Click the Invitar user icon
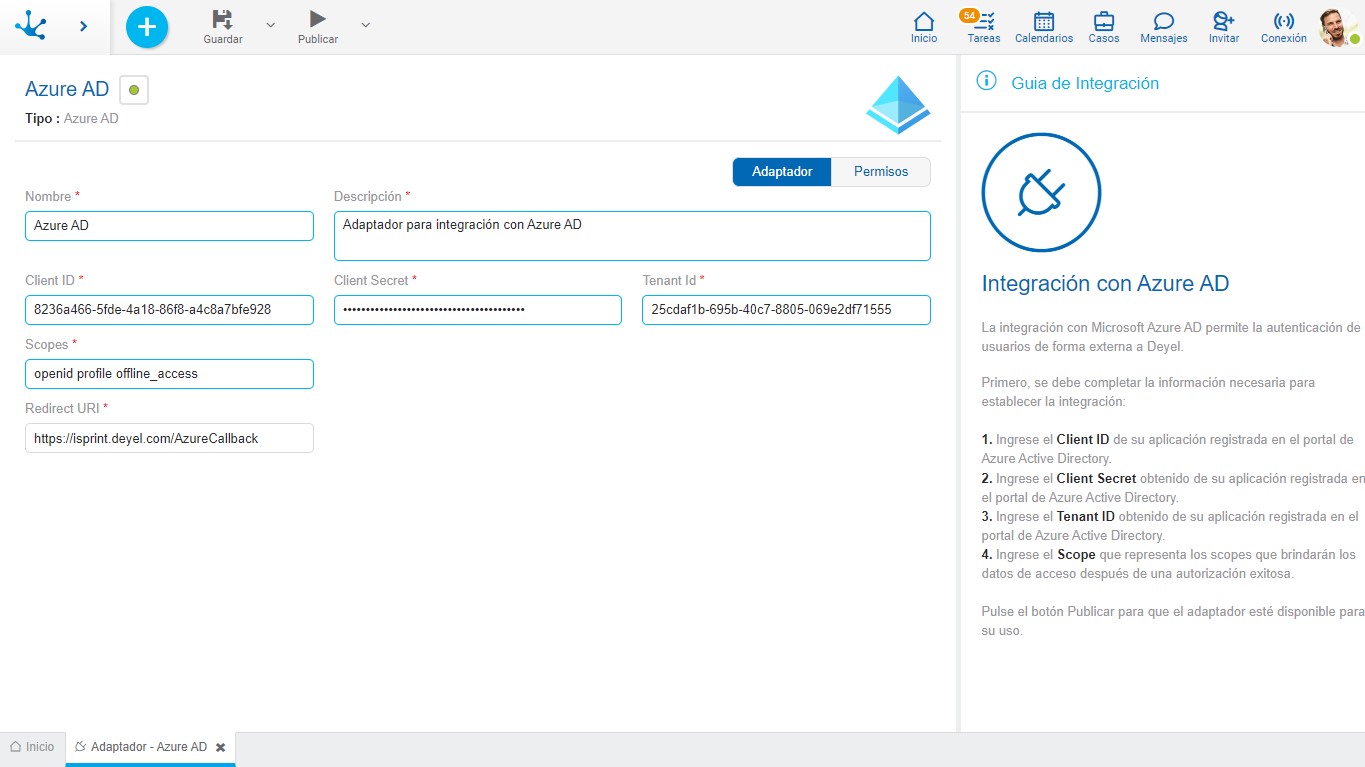Screen dimensions: 1365x767 (x=1223, y=21)
